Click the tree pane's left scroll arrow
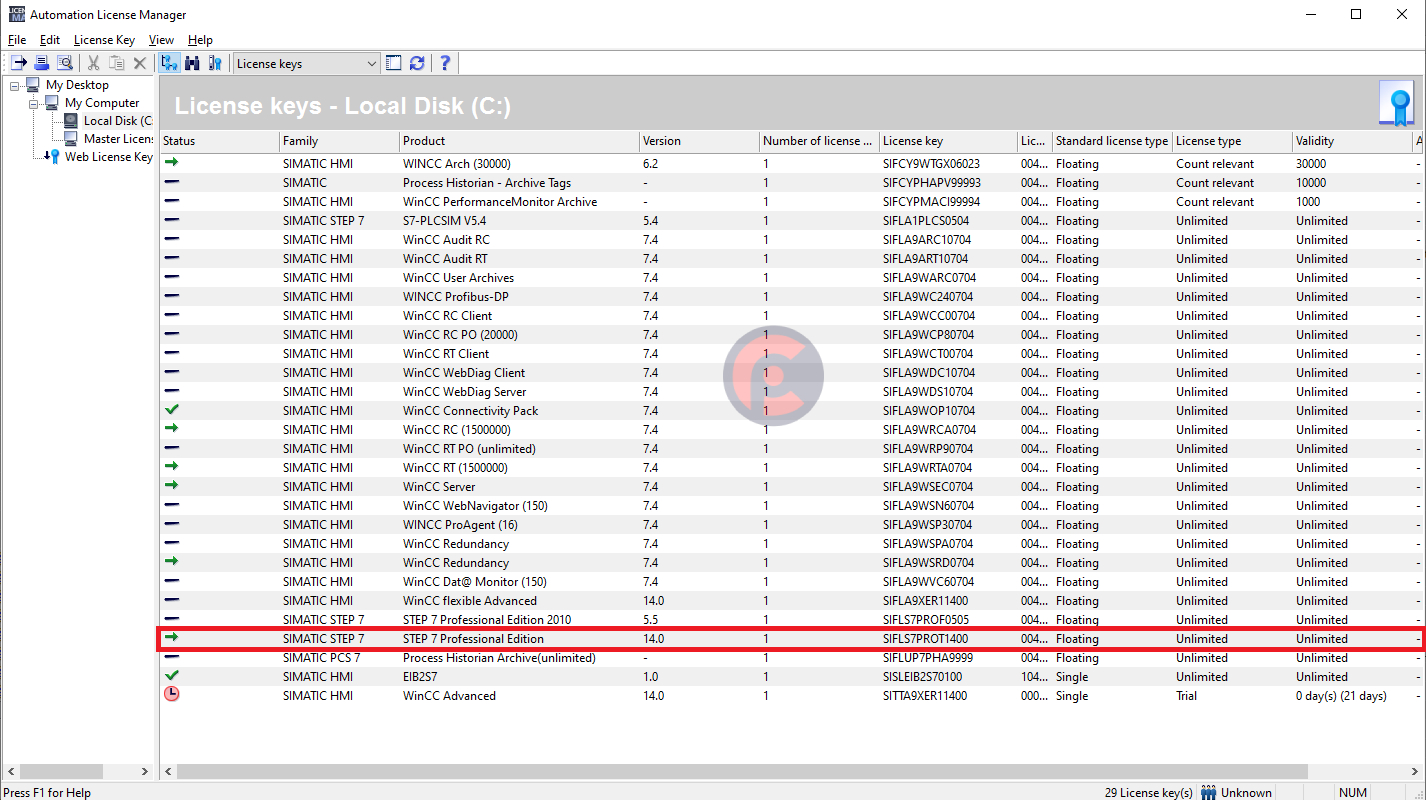The image size is (1427, 800). pos(9,772)
